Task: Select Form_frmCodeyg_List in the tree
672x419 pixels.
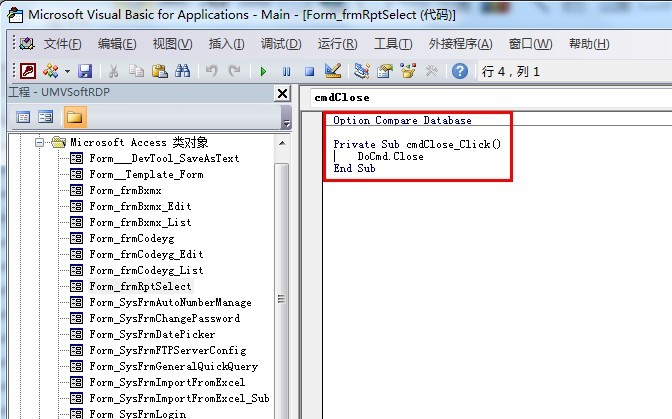Action: [146, 270]
